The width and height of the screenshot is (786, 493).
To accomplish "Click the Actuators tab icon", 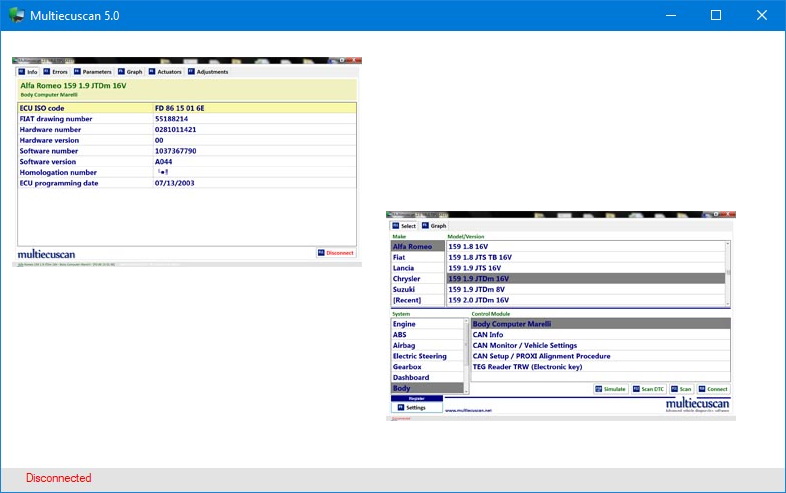I will [x=152, y=72].
